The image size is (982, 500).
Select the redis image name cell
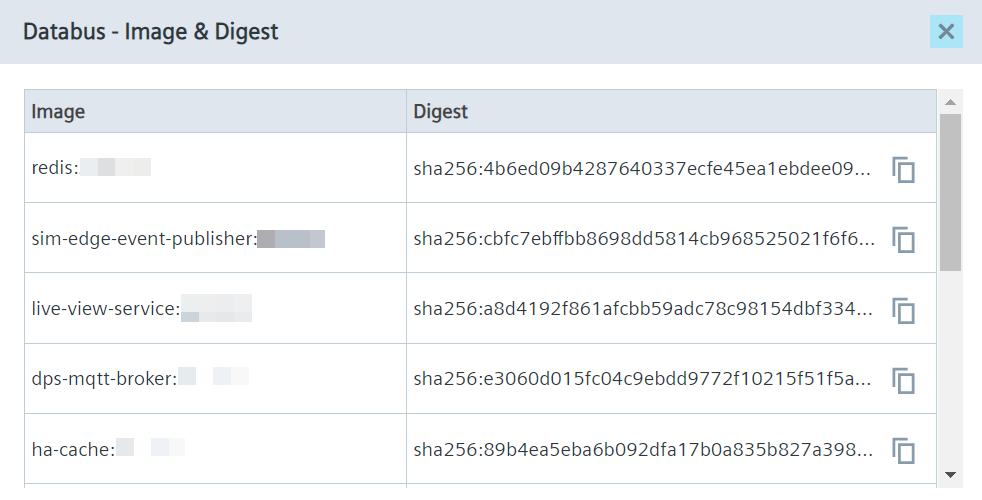215,168
